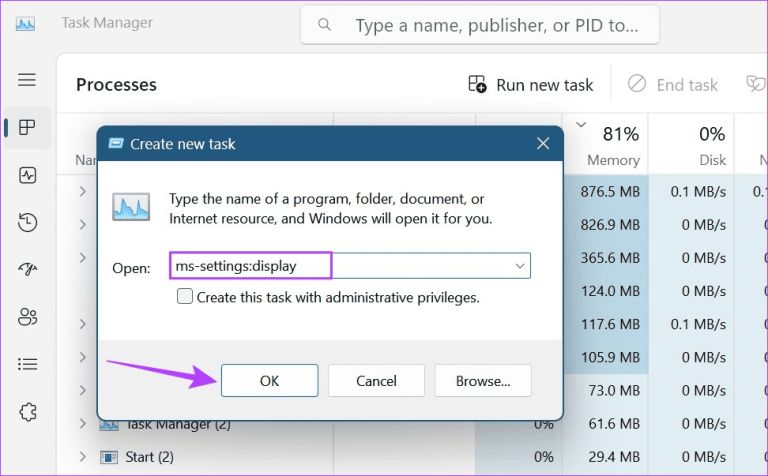This screenshot has height=476, width=768.
Task: Open the hamburger navigation menu
Action: click(27, 80)
